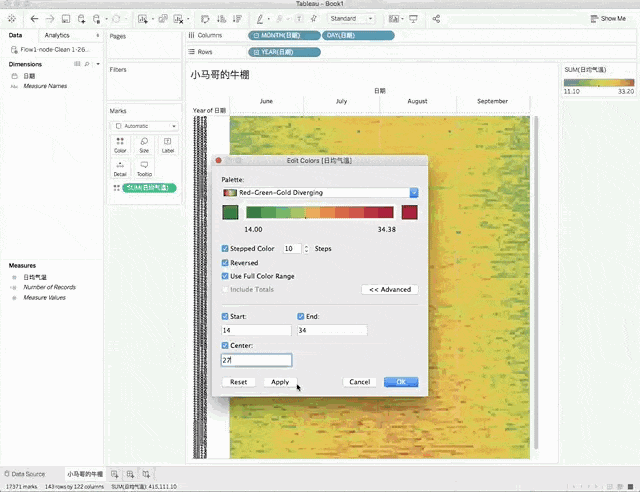
Task: Open the Color card in Marks
Action: pos(120,145)
